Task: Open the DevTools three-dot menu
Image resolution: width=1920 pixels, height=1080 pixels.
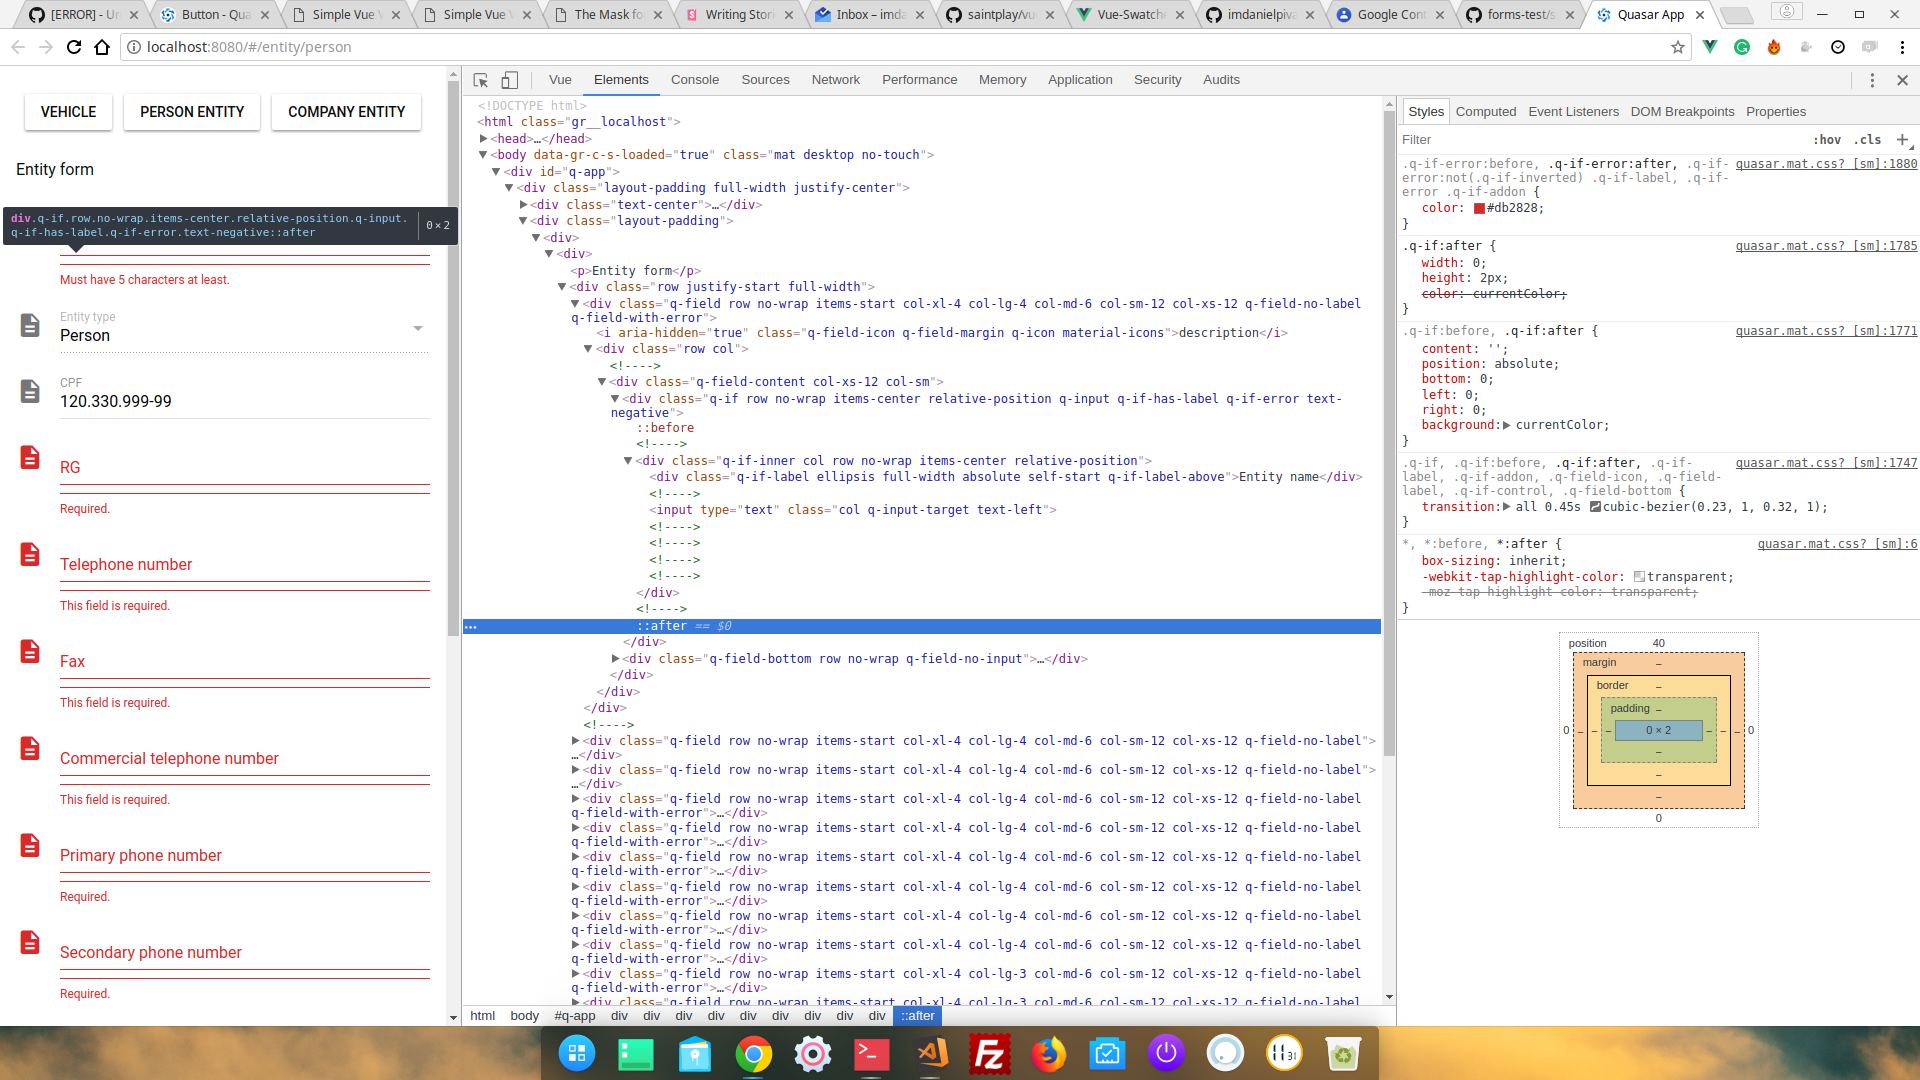Action: (1871, 81)
